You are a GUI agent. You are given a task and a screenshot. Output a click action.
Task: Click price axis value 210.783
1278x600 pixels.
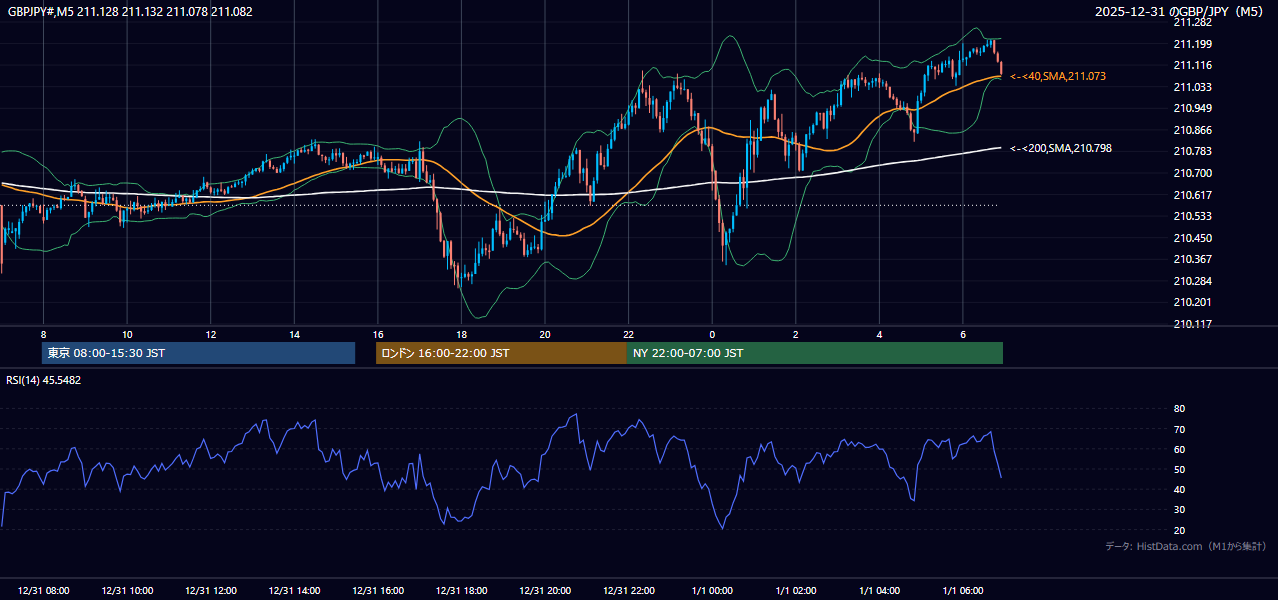(1192, 151)
